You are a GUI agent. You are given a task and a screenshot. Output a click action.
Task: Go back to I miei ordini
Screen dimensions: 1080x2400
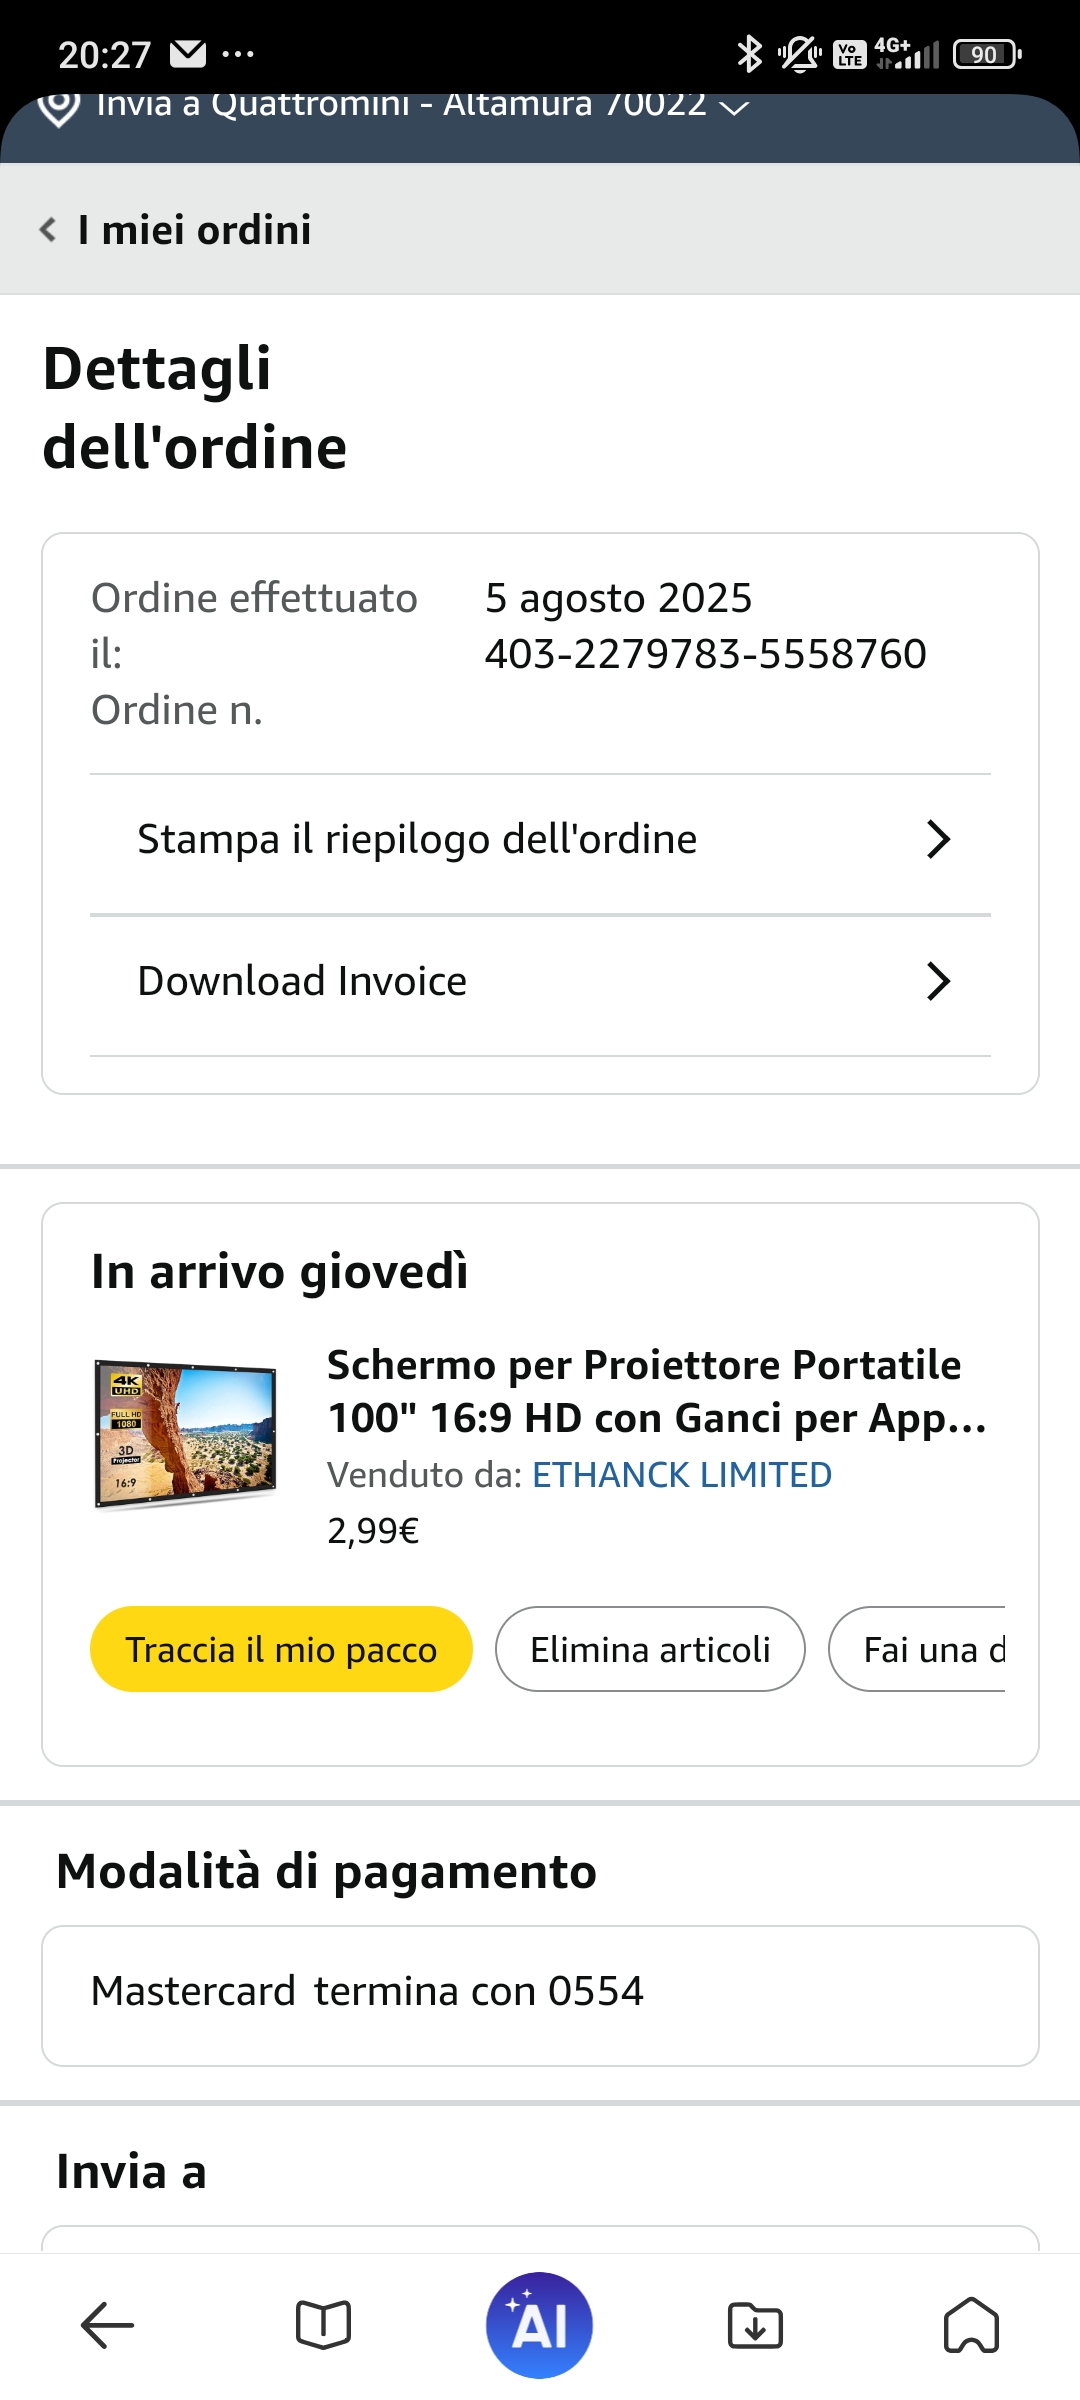click(176, 230)
